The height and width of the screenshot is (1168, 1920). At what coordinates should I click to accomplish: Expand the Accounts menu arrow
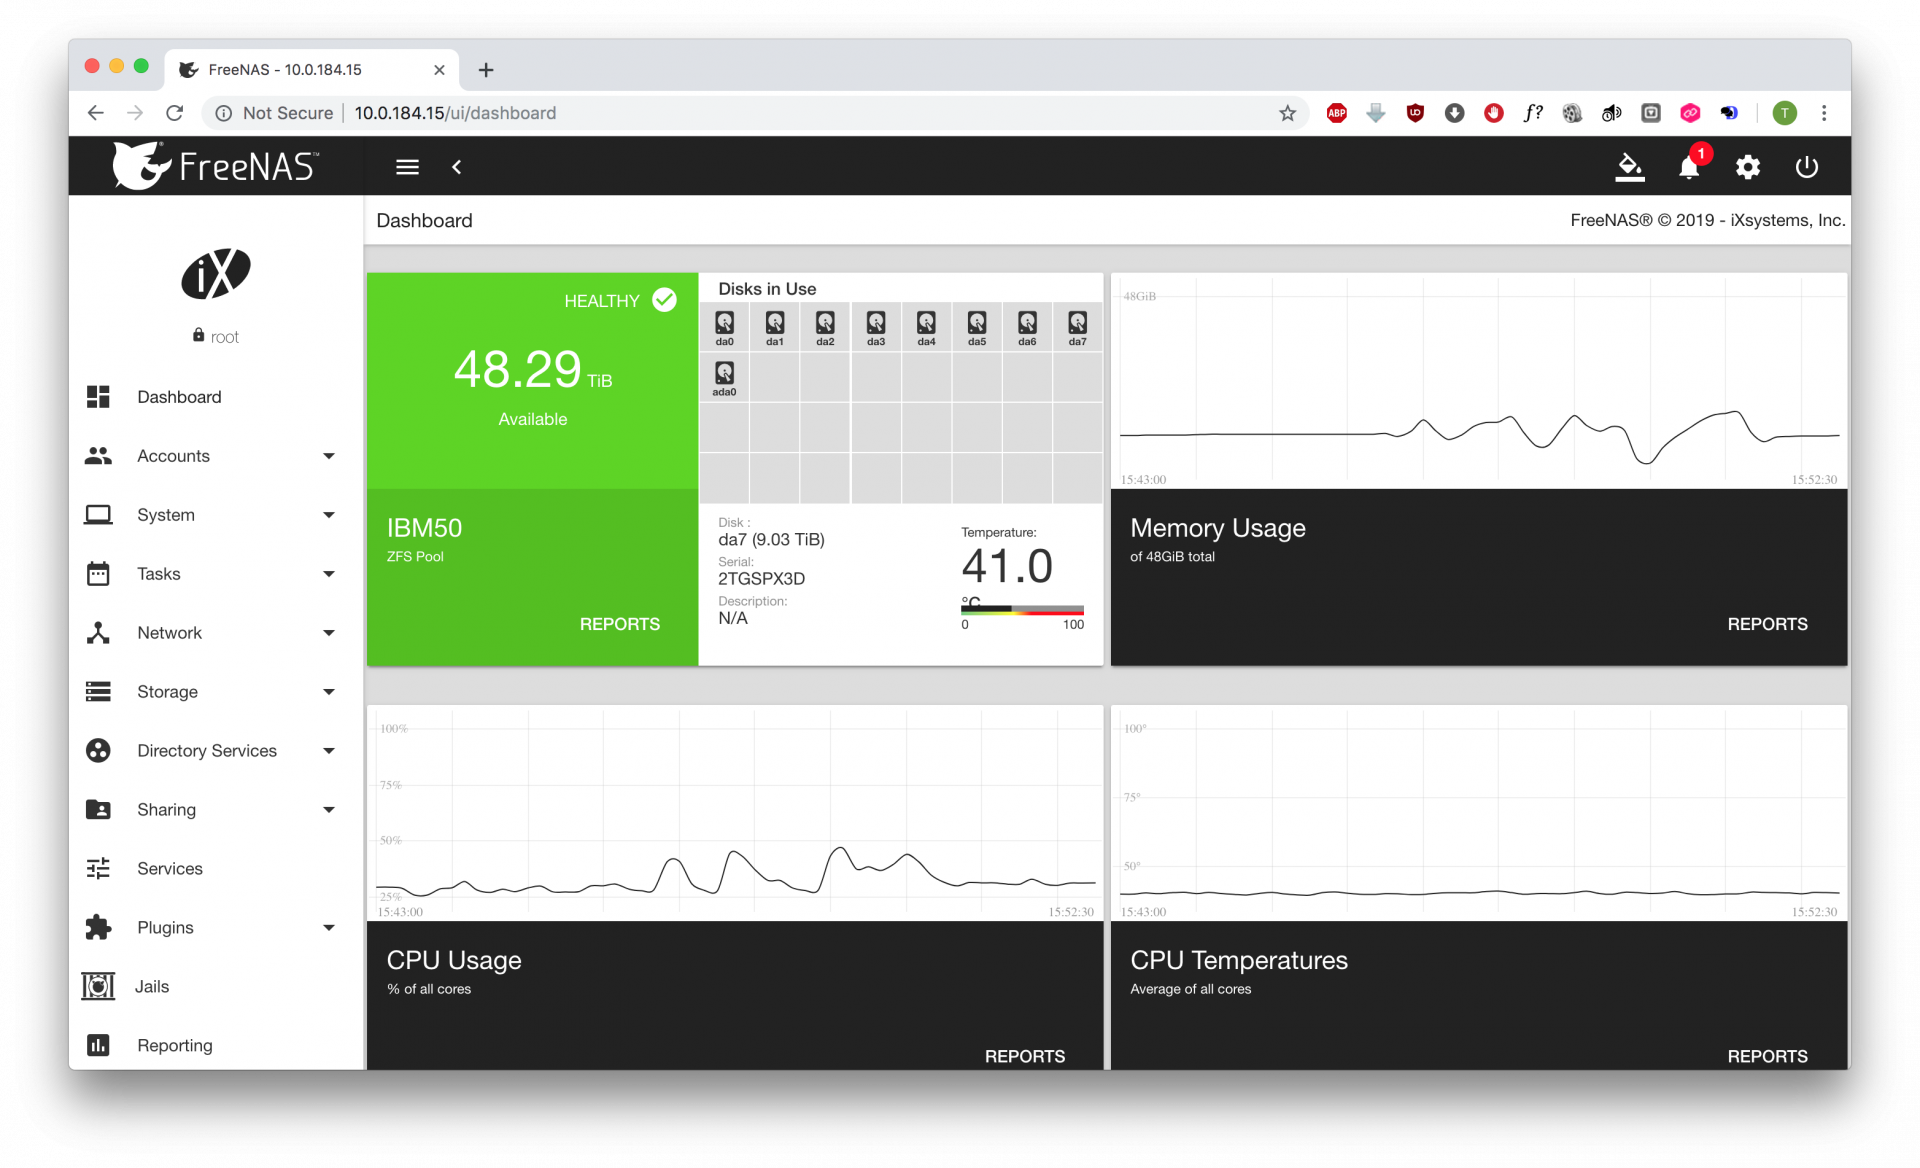click(329, 456)
